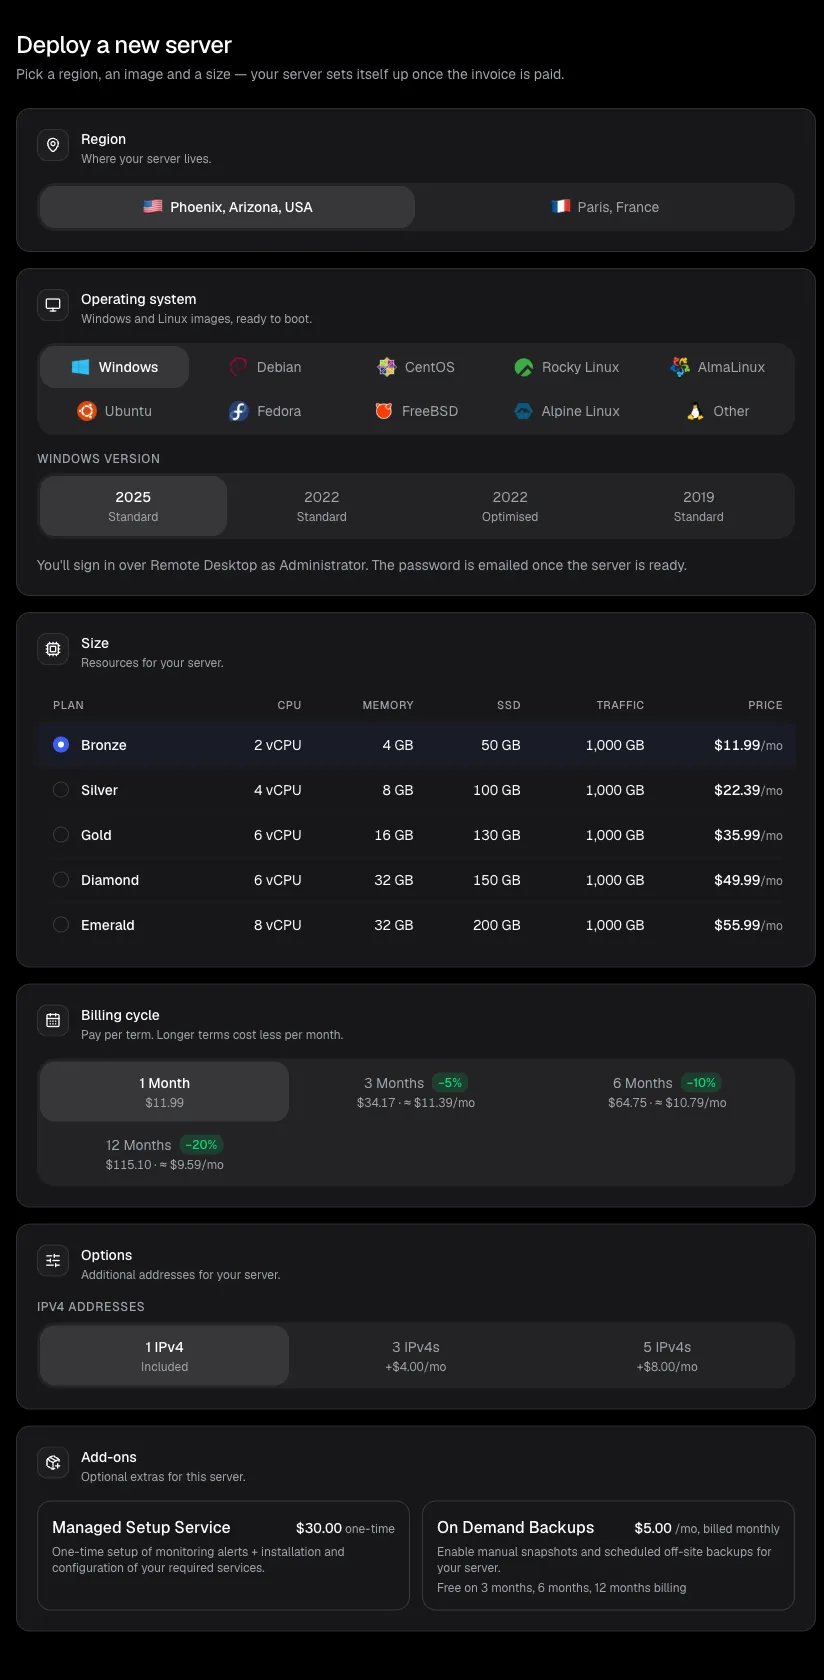Click the France flag icon

click(560, 207)
